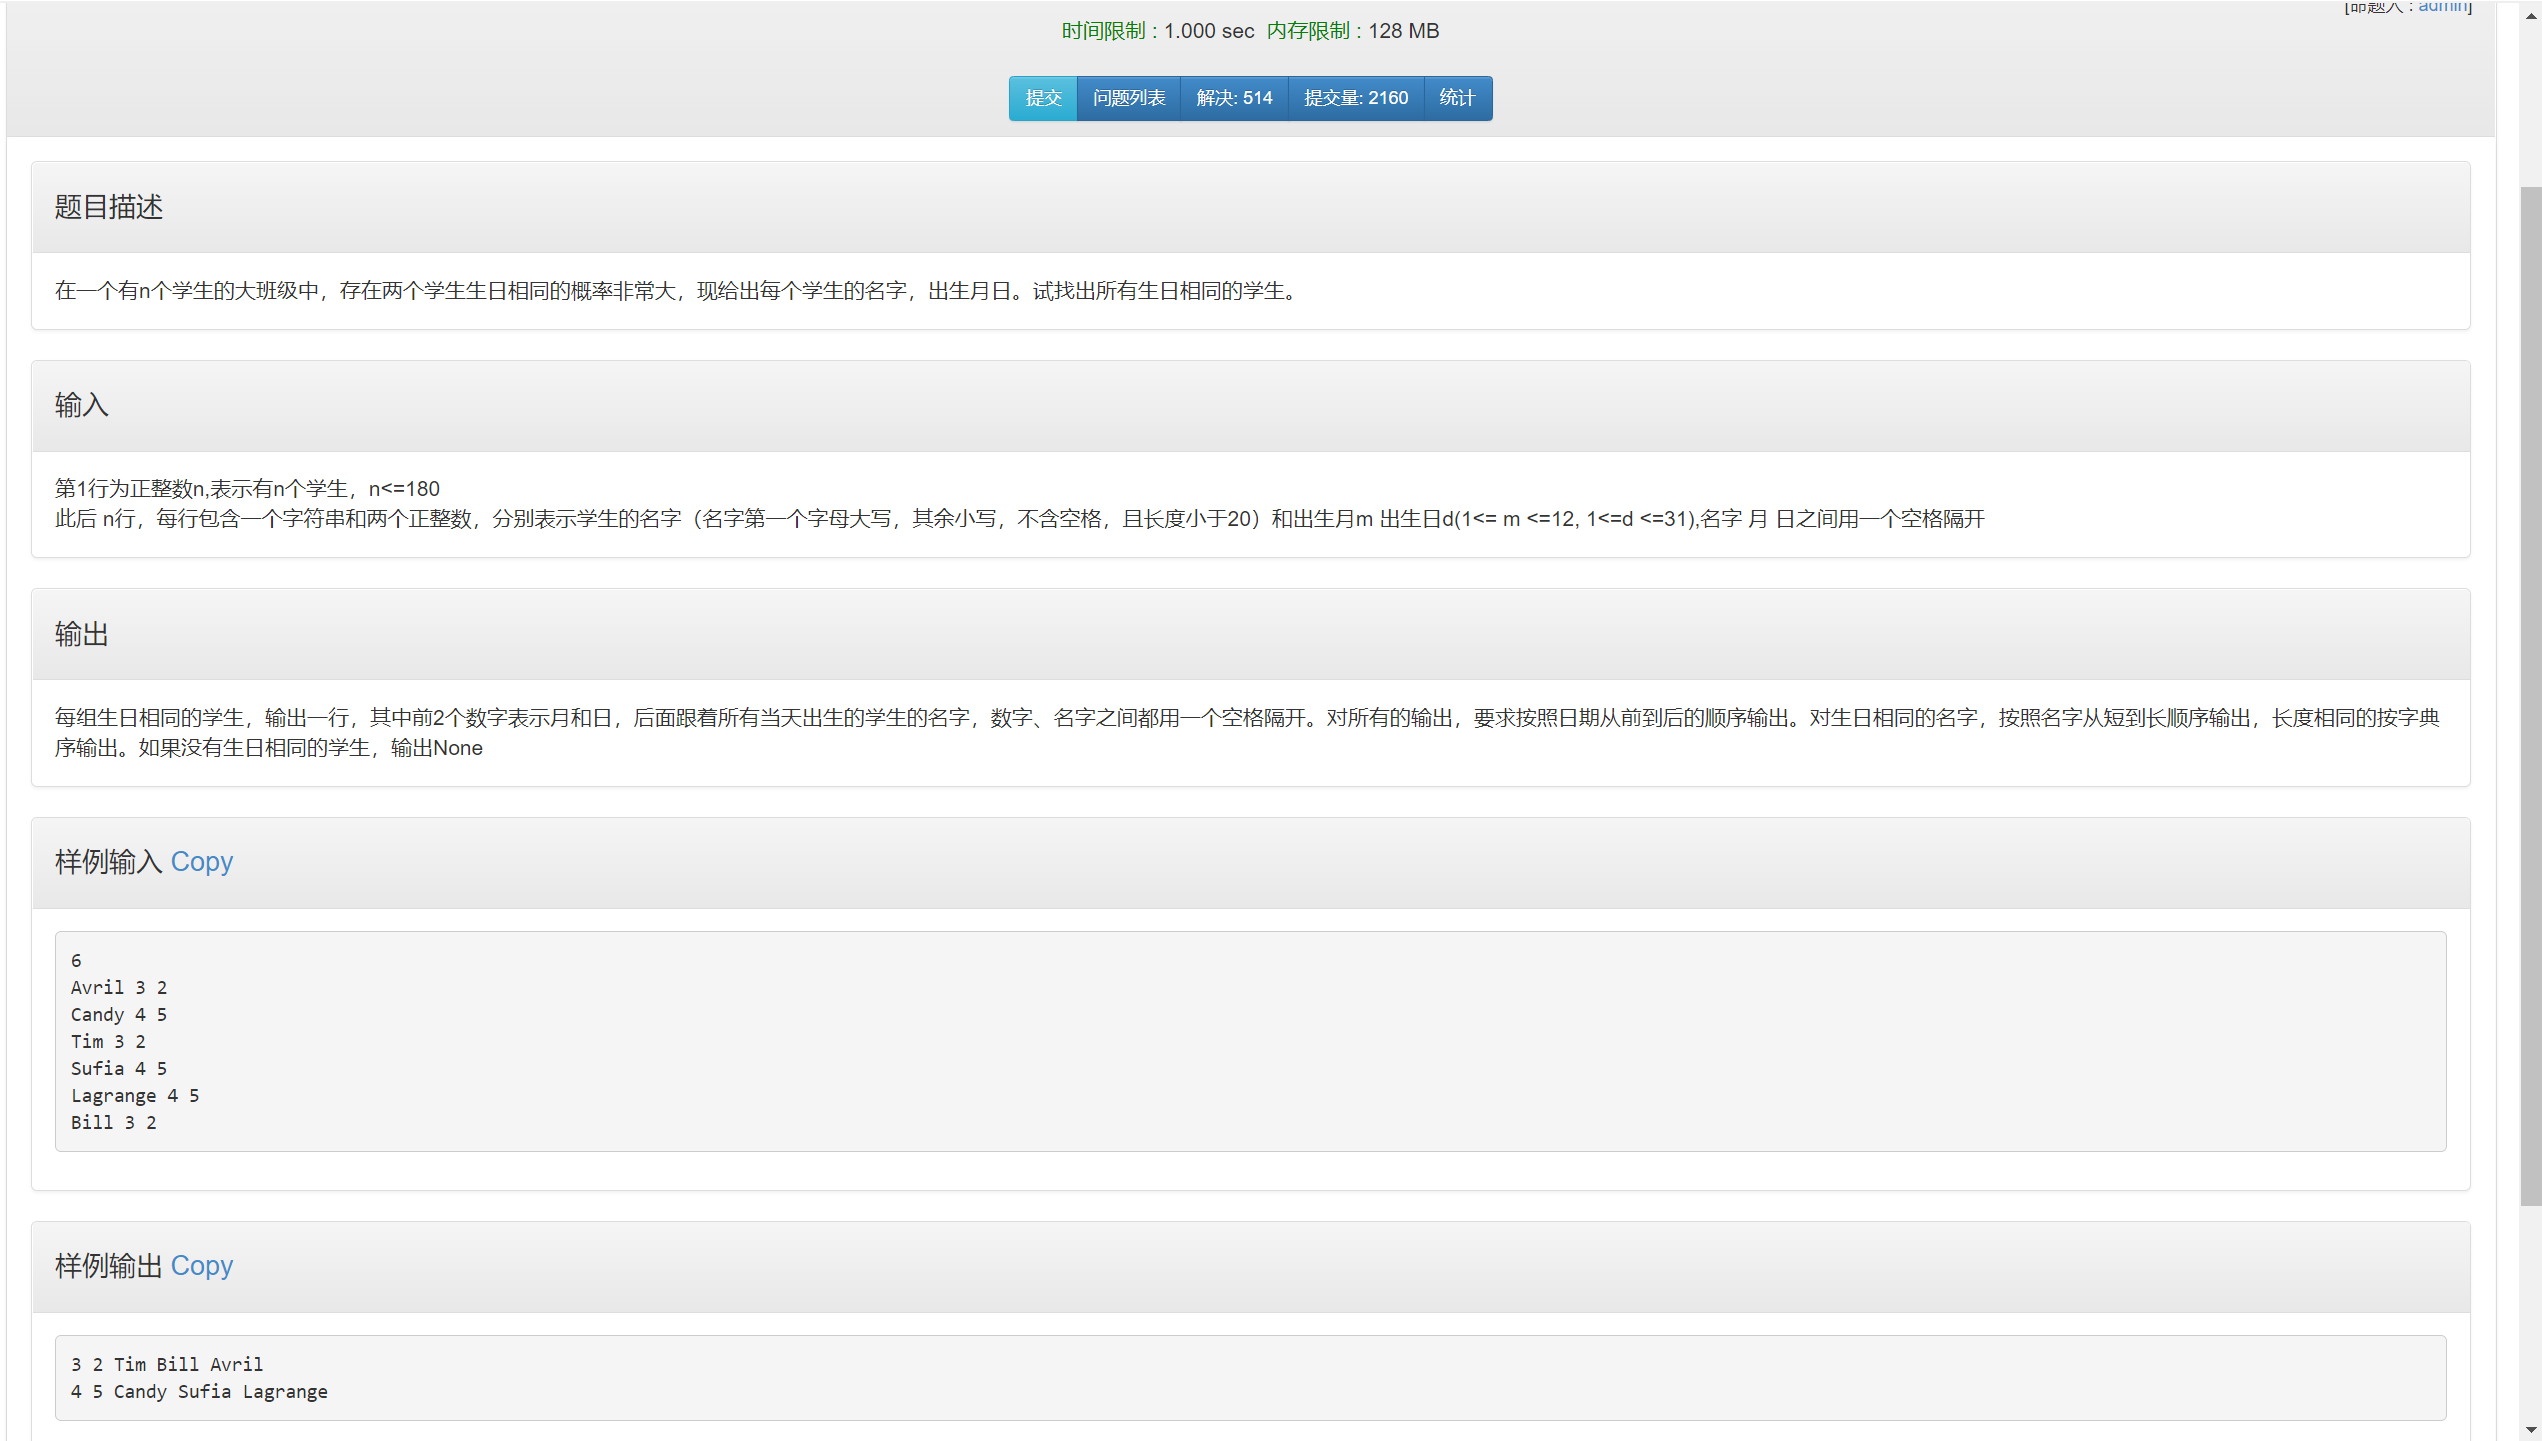Click the 题目描述 section heading
The width and height of the screenshot is (2542, 1441).
point(109,207)
